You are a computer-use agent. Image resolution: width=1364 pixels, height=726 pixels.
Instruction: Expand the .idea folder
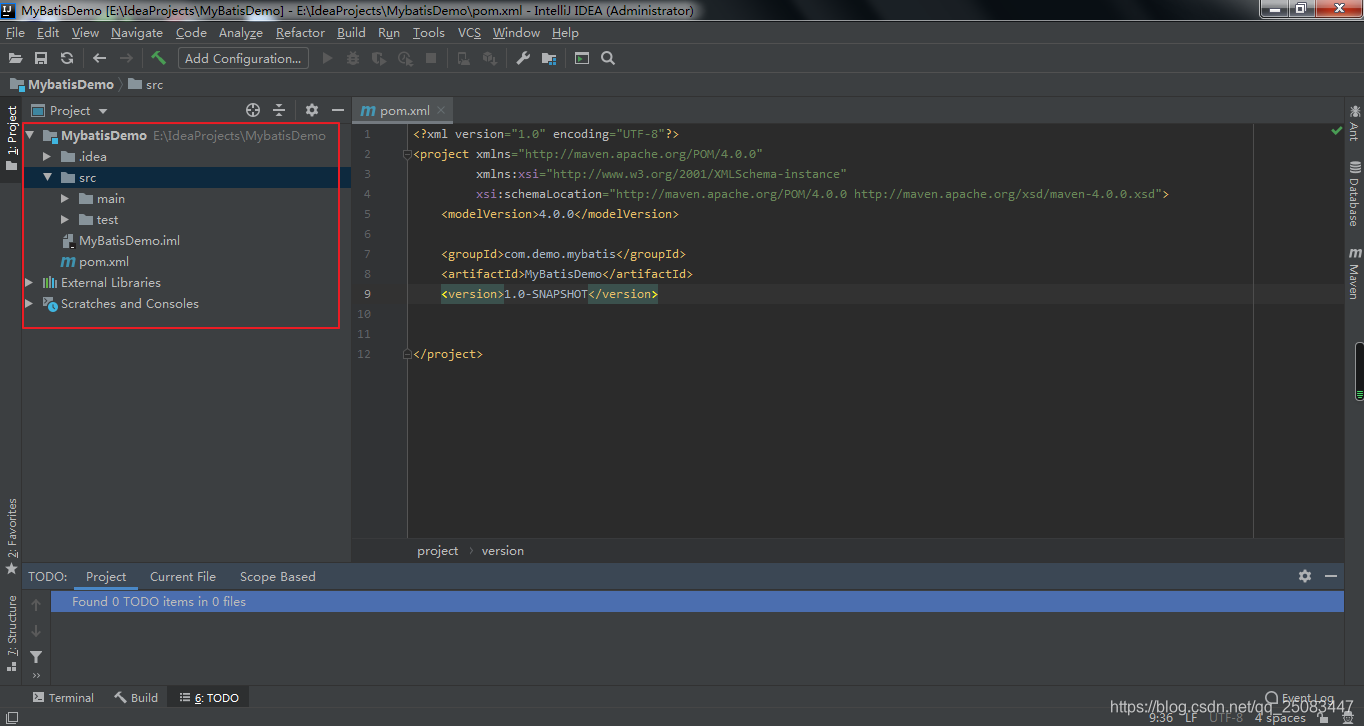(x=47, y=156)
